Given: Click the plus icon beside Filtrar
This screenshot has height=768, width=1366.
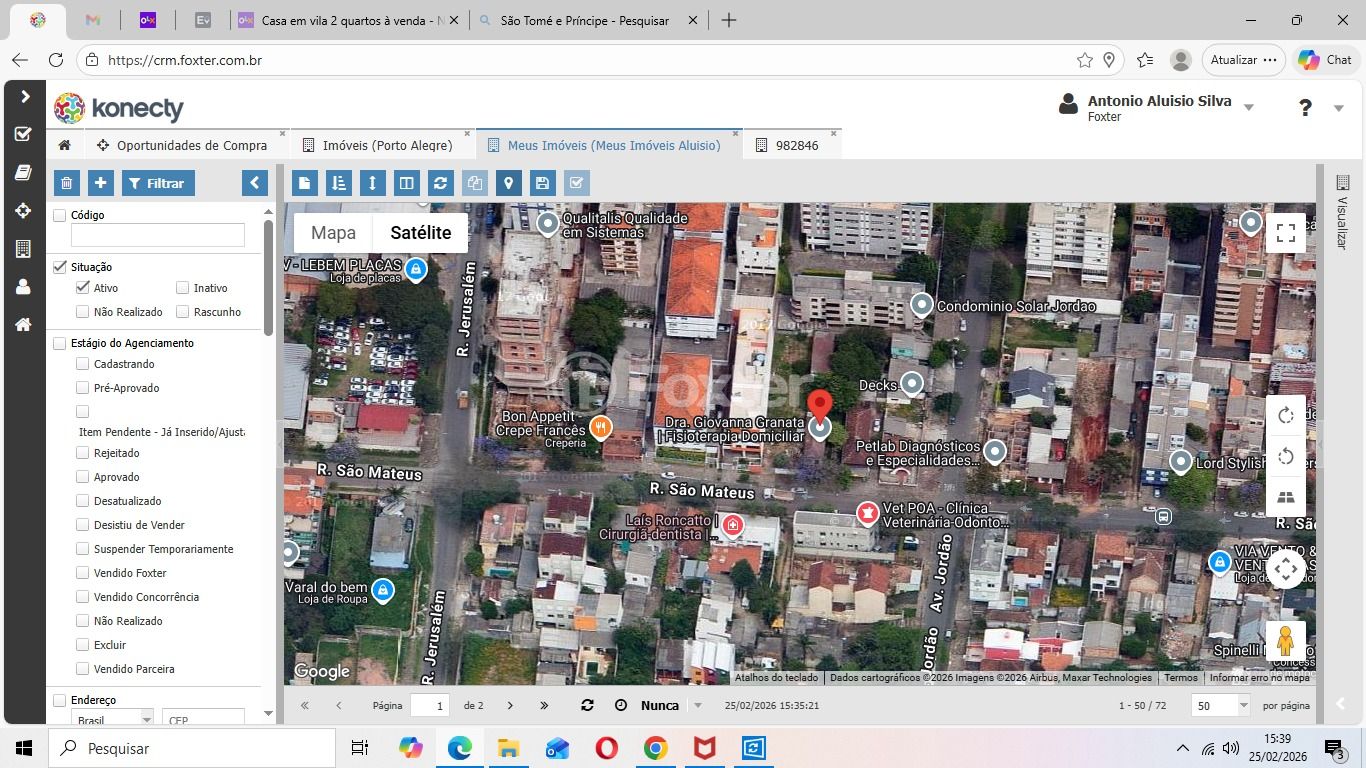Looking at the screenshot, I should click(x=101, y=183).
